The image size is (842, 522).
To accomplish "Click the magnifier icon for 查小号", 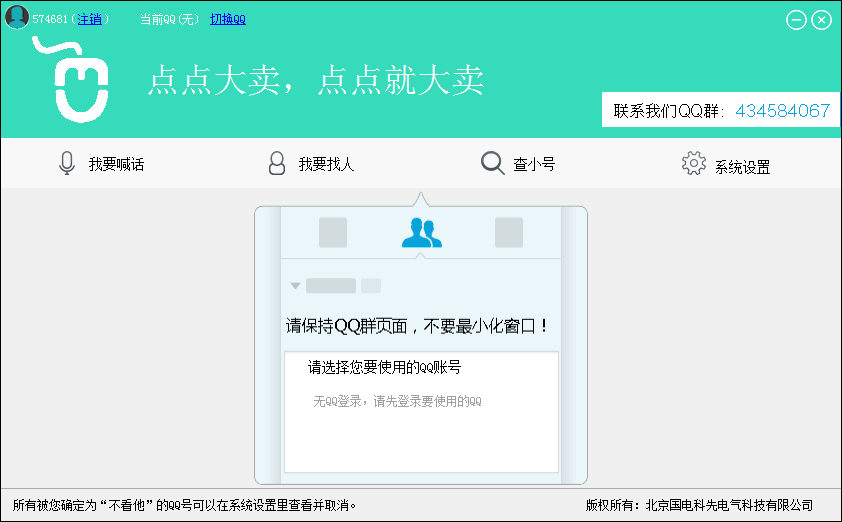I will point(492,163).
